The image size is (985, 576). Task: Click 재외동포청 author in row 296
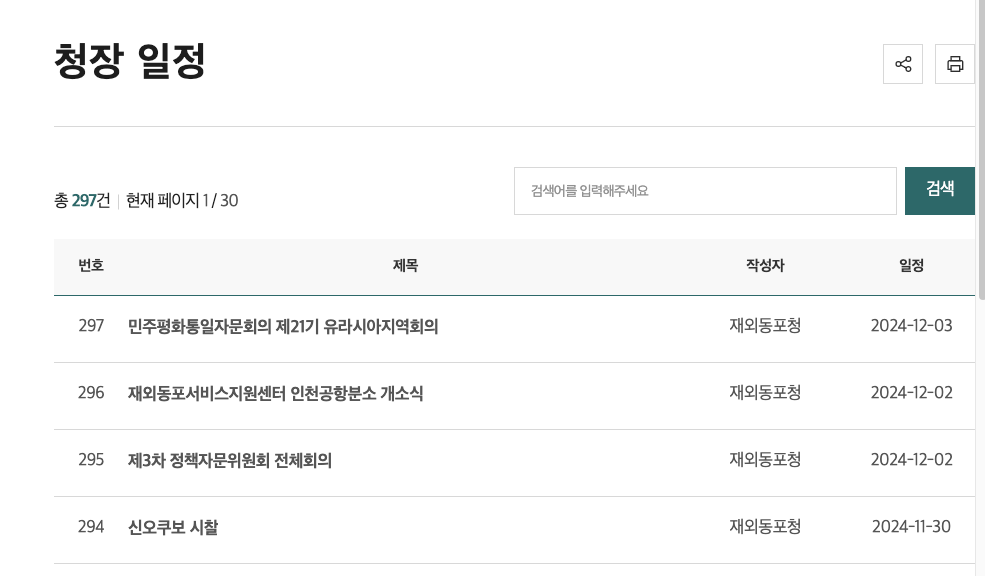[765, 393]
